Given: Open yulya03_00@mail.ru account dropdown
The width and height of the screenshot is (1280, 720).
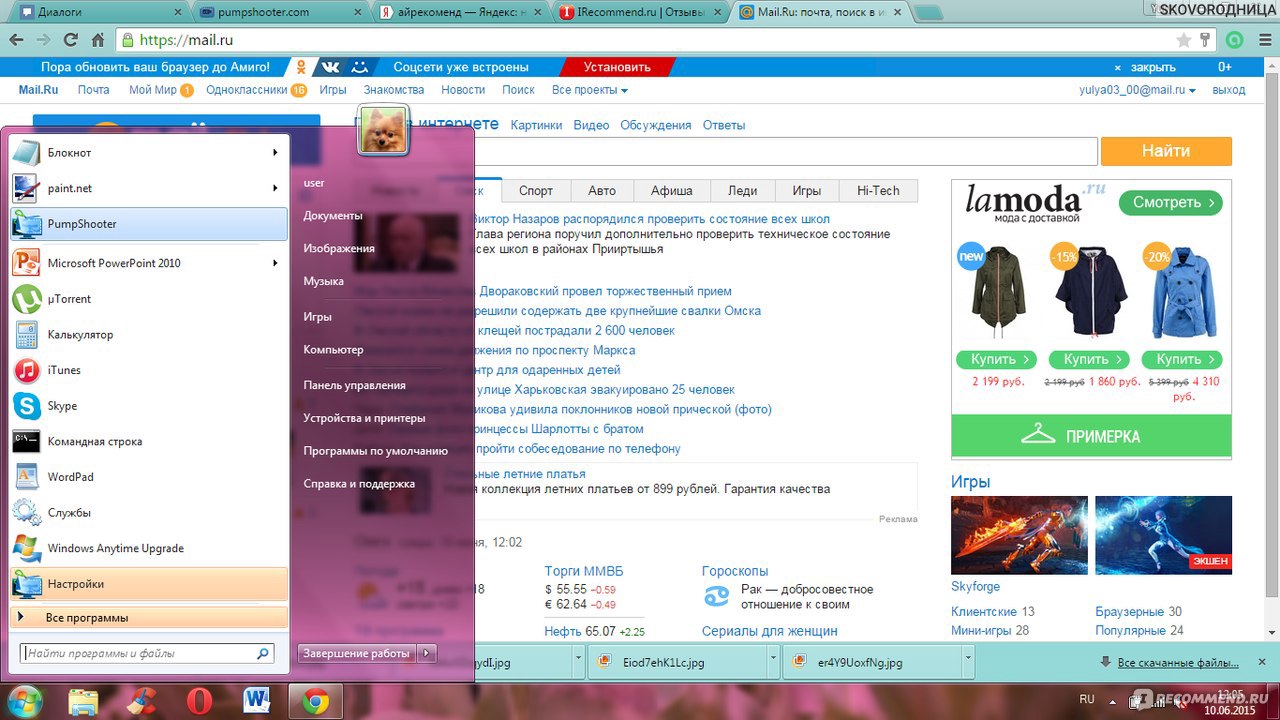Looking at the screenshot, I should click(x=1137, y=90).
